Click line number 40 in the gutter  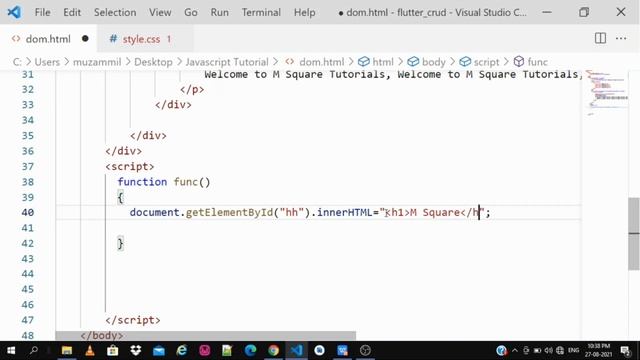click(x=28, y=212)
